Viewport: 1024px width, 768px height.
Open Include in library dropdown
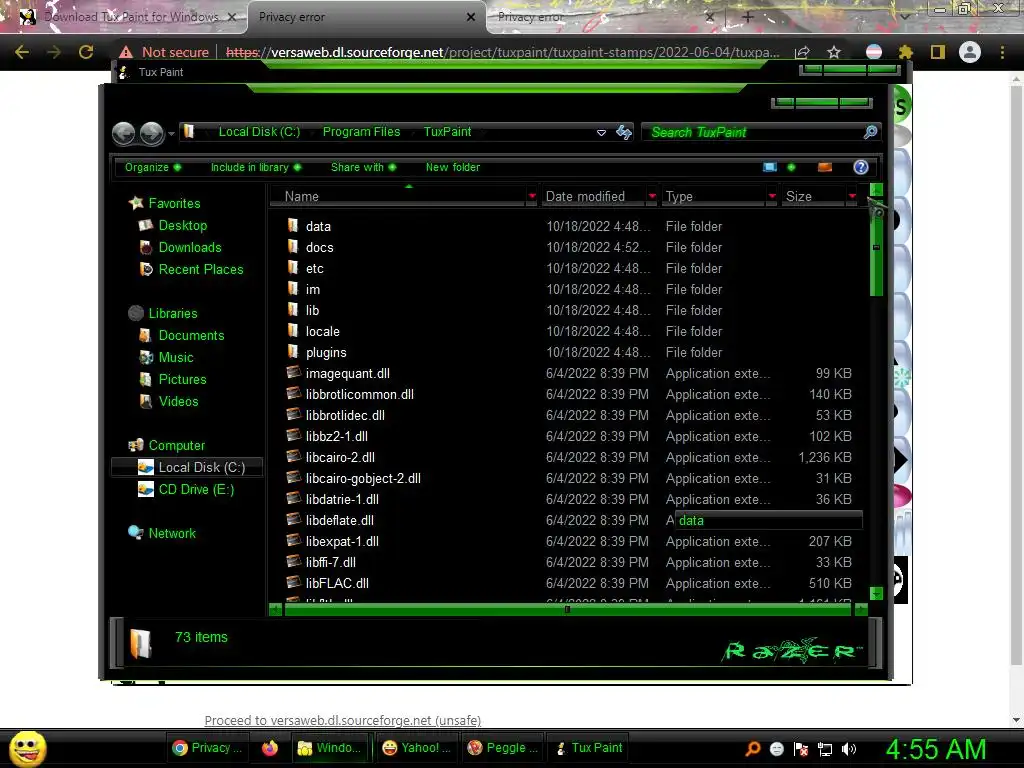[x=256, y=167]
